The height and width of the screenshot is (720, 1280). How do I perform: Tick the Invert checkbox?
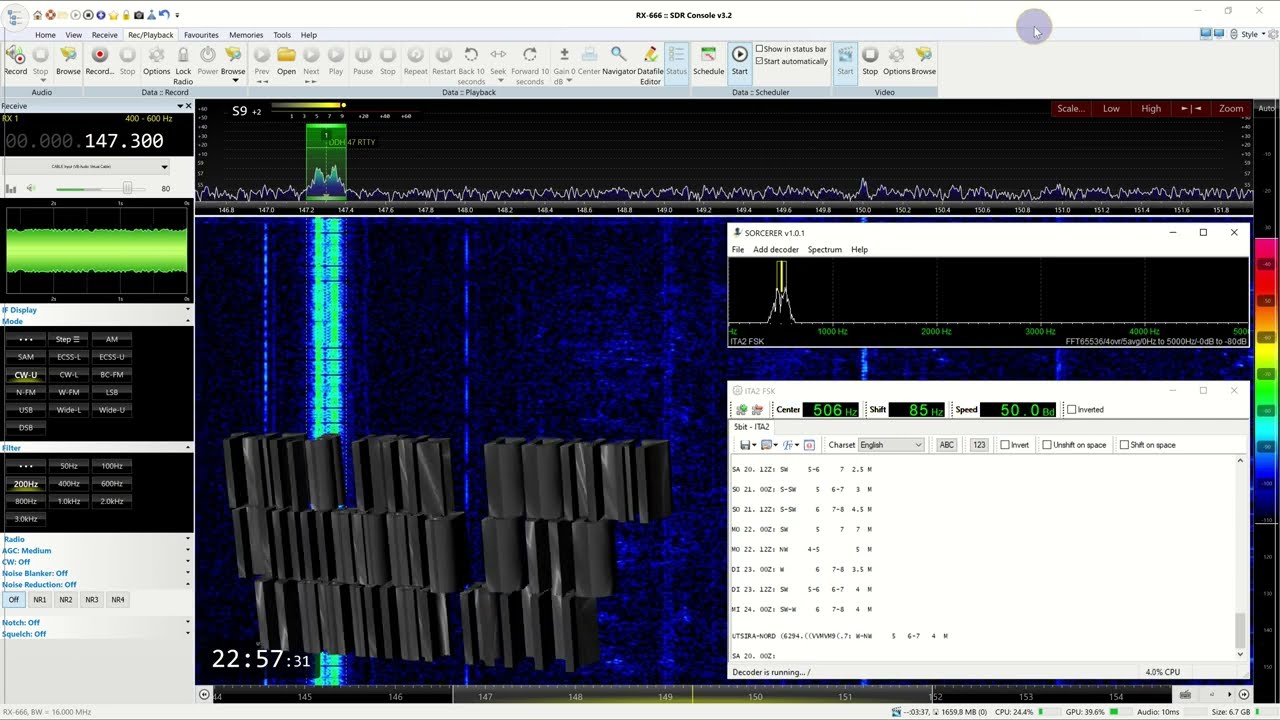1004,445
